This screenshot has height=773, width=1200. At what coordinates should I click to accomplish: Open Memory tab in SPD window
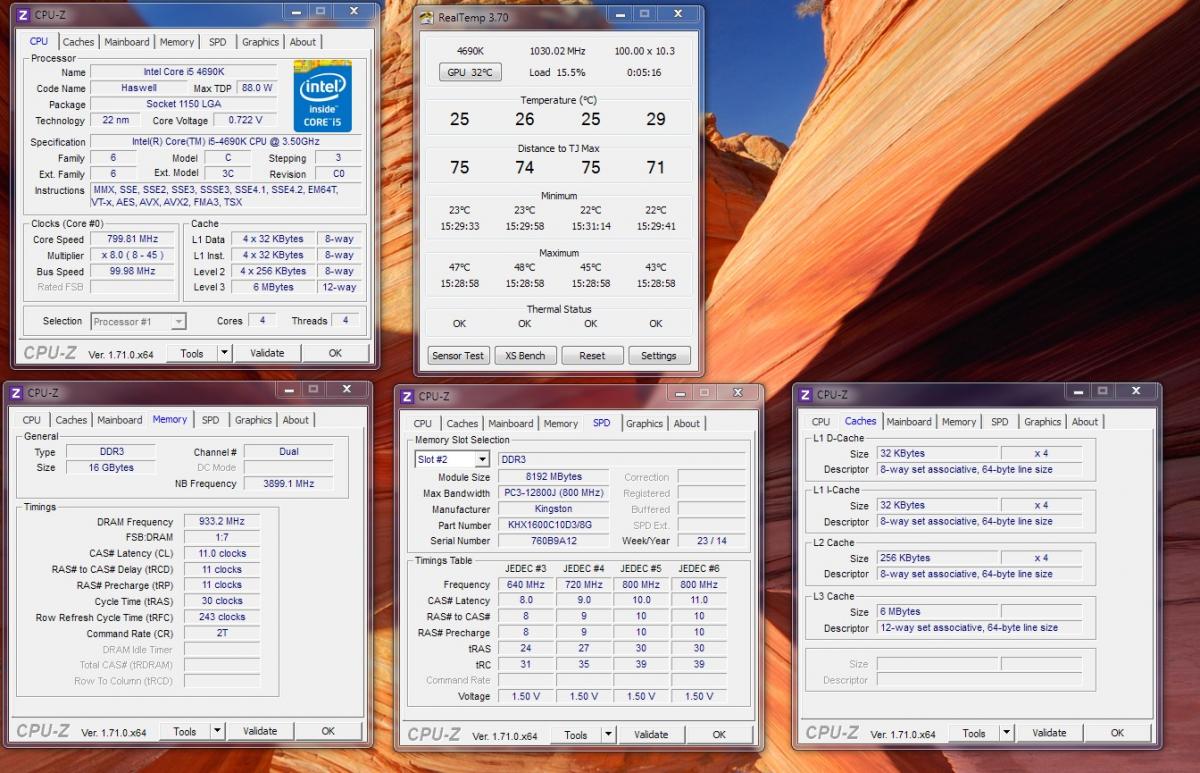click(561, 423)
